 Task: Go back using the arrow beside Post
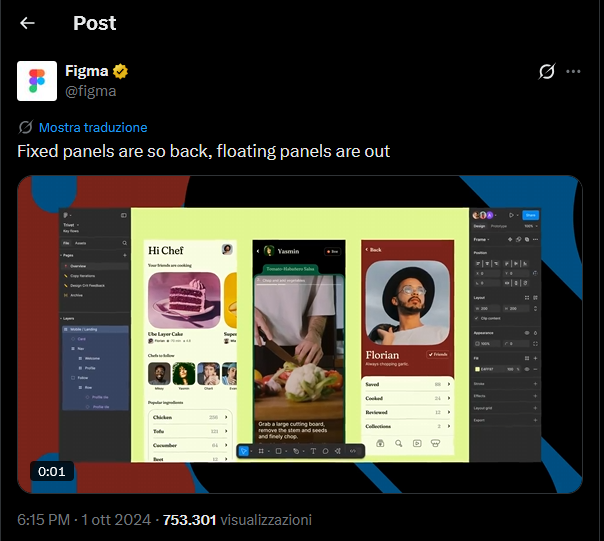pyautogui.click(x=27, y=23)
